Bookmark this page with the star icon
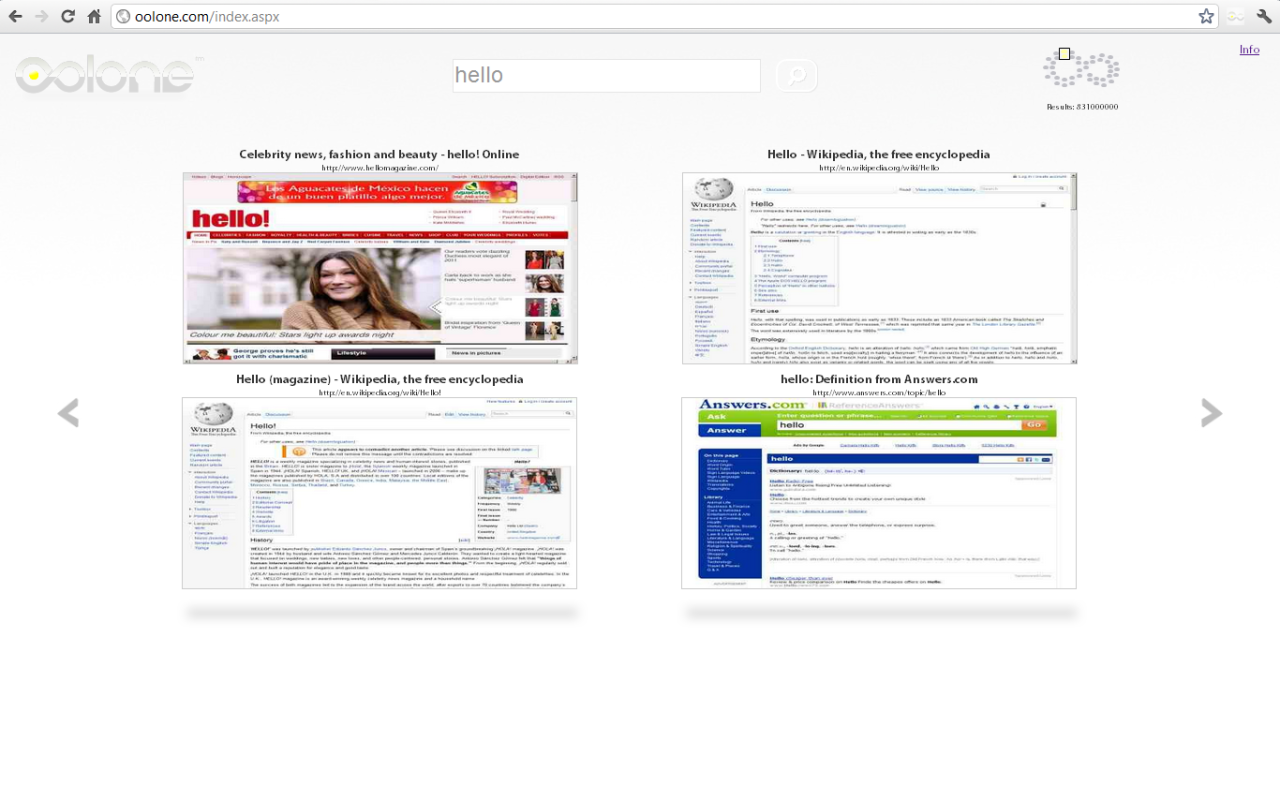The image size is (1280, 800). (x=1206, y=16)
